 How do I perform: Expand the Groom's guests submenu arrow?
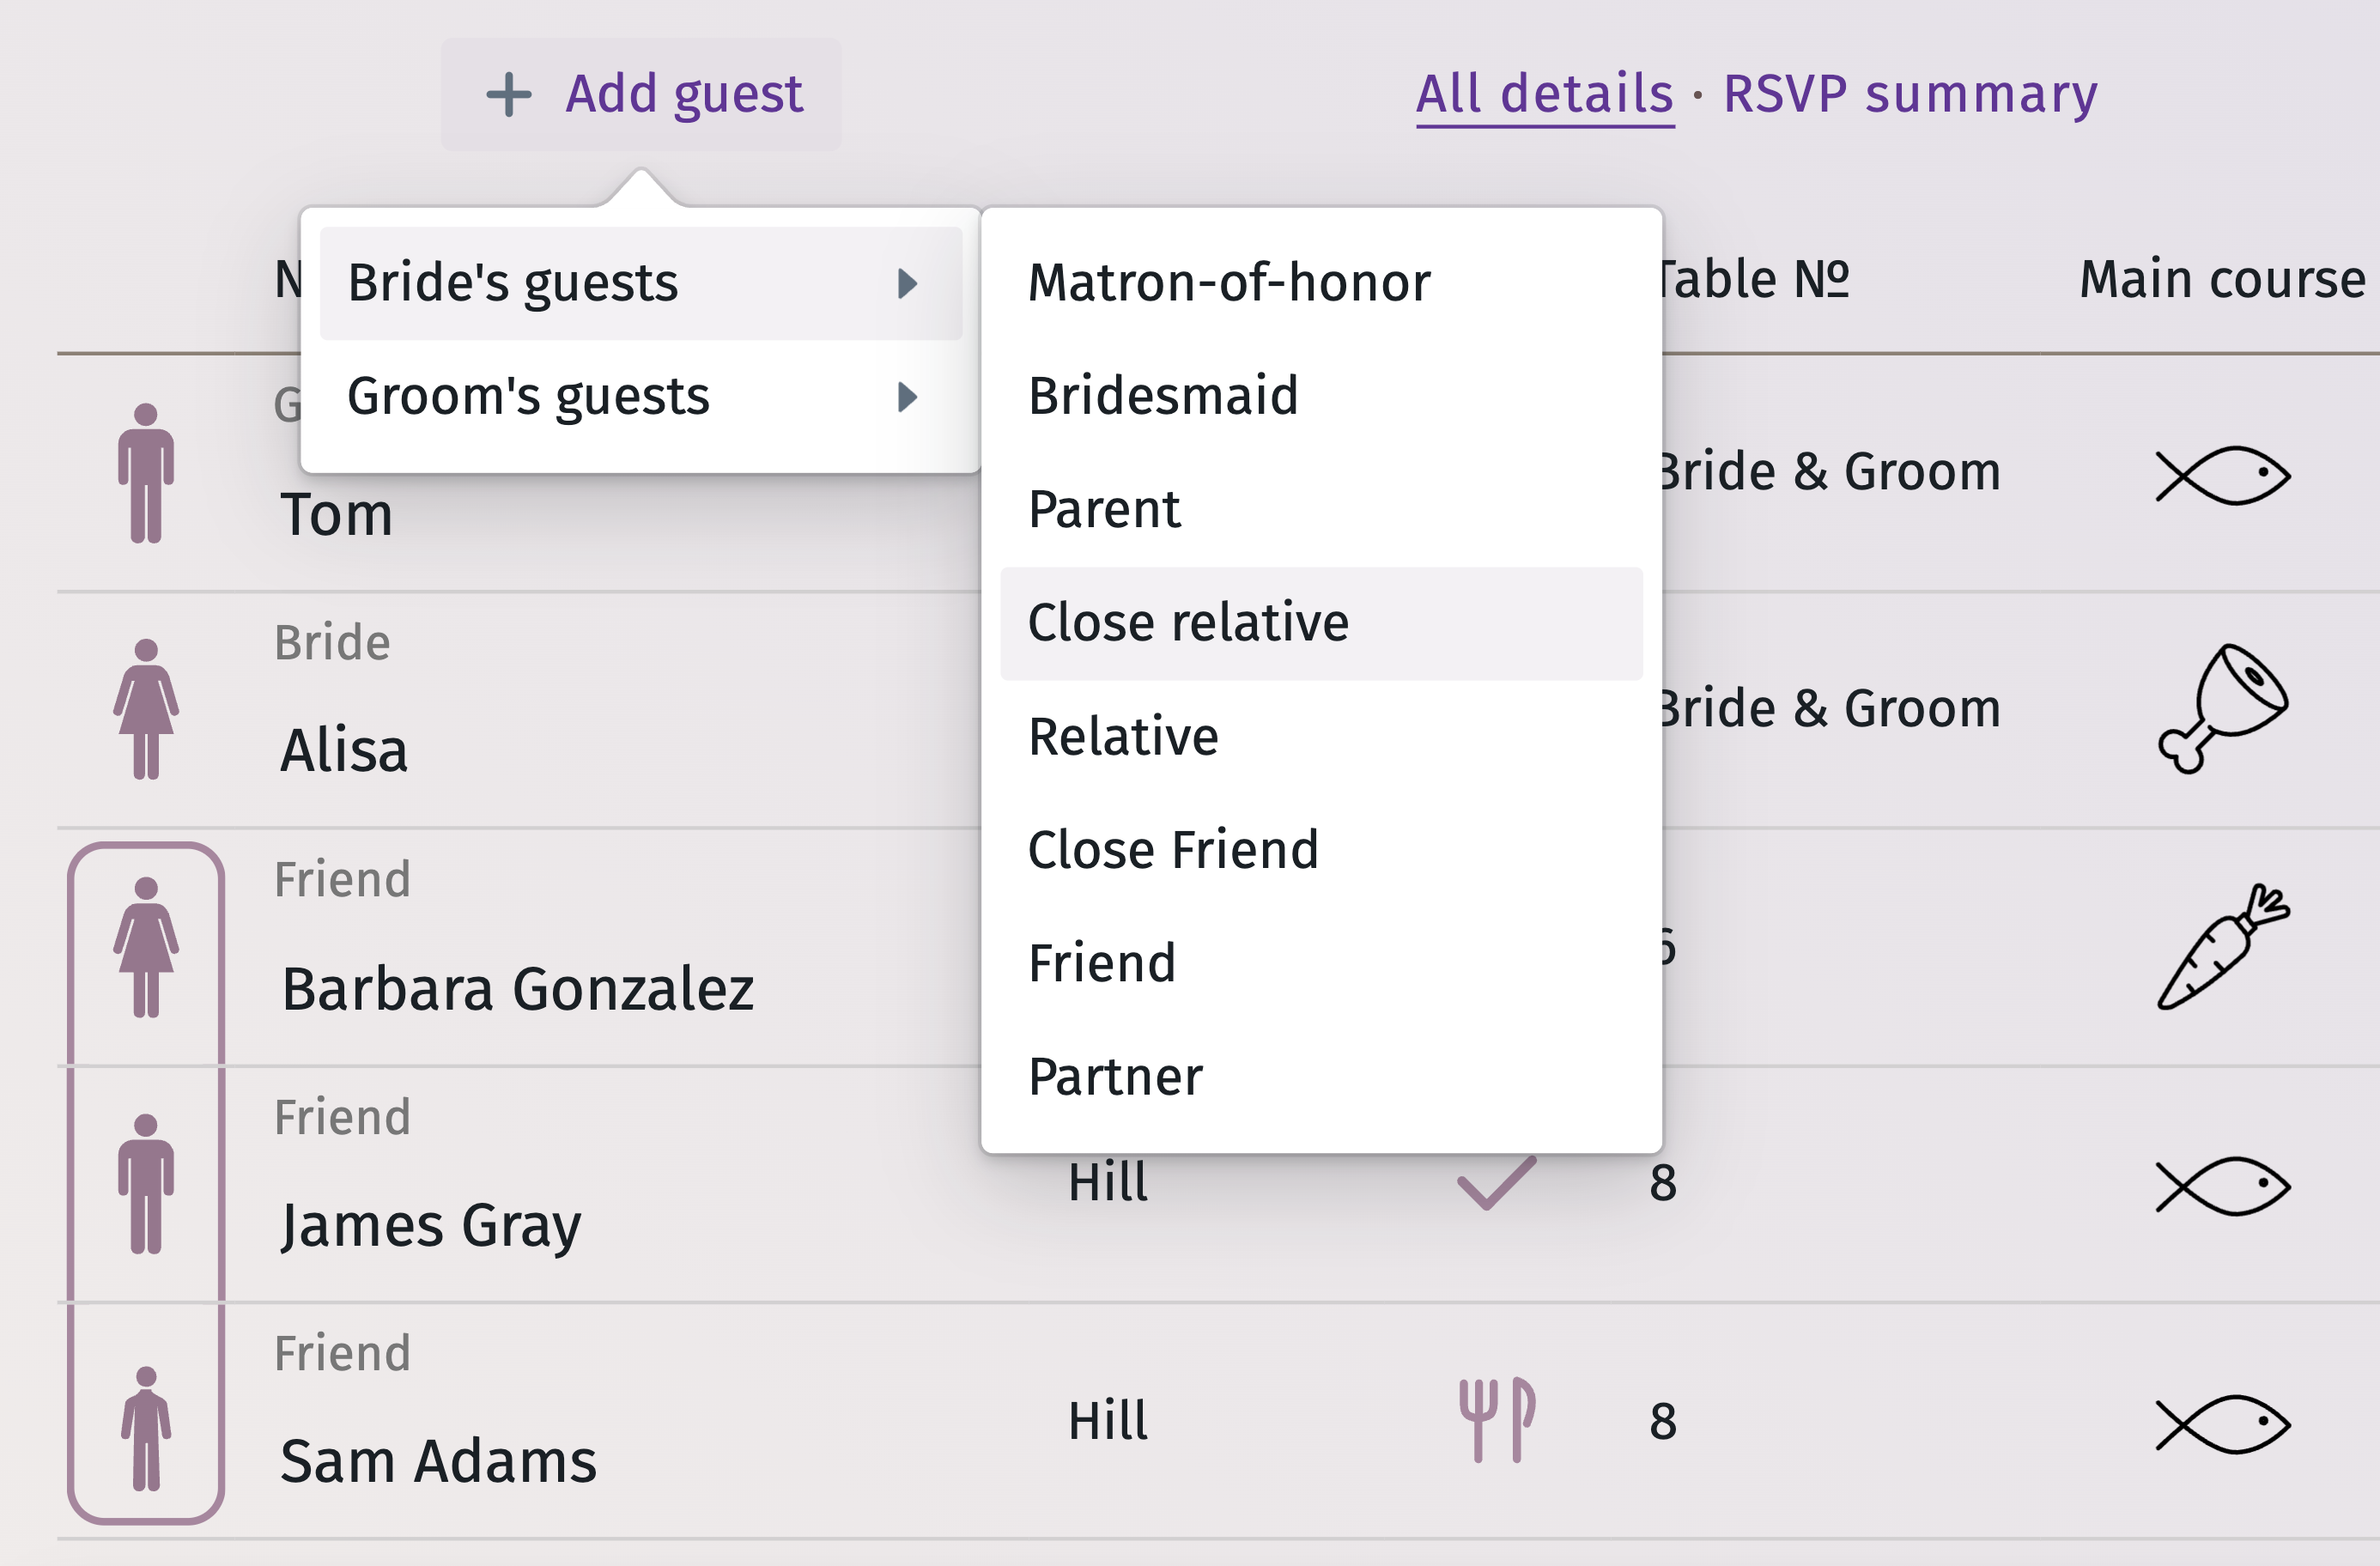point(907,397)
